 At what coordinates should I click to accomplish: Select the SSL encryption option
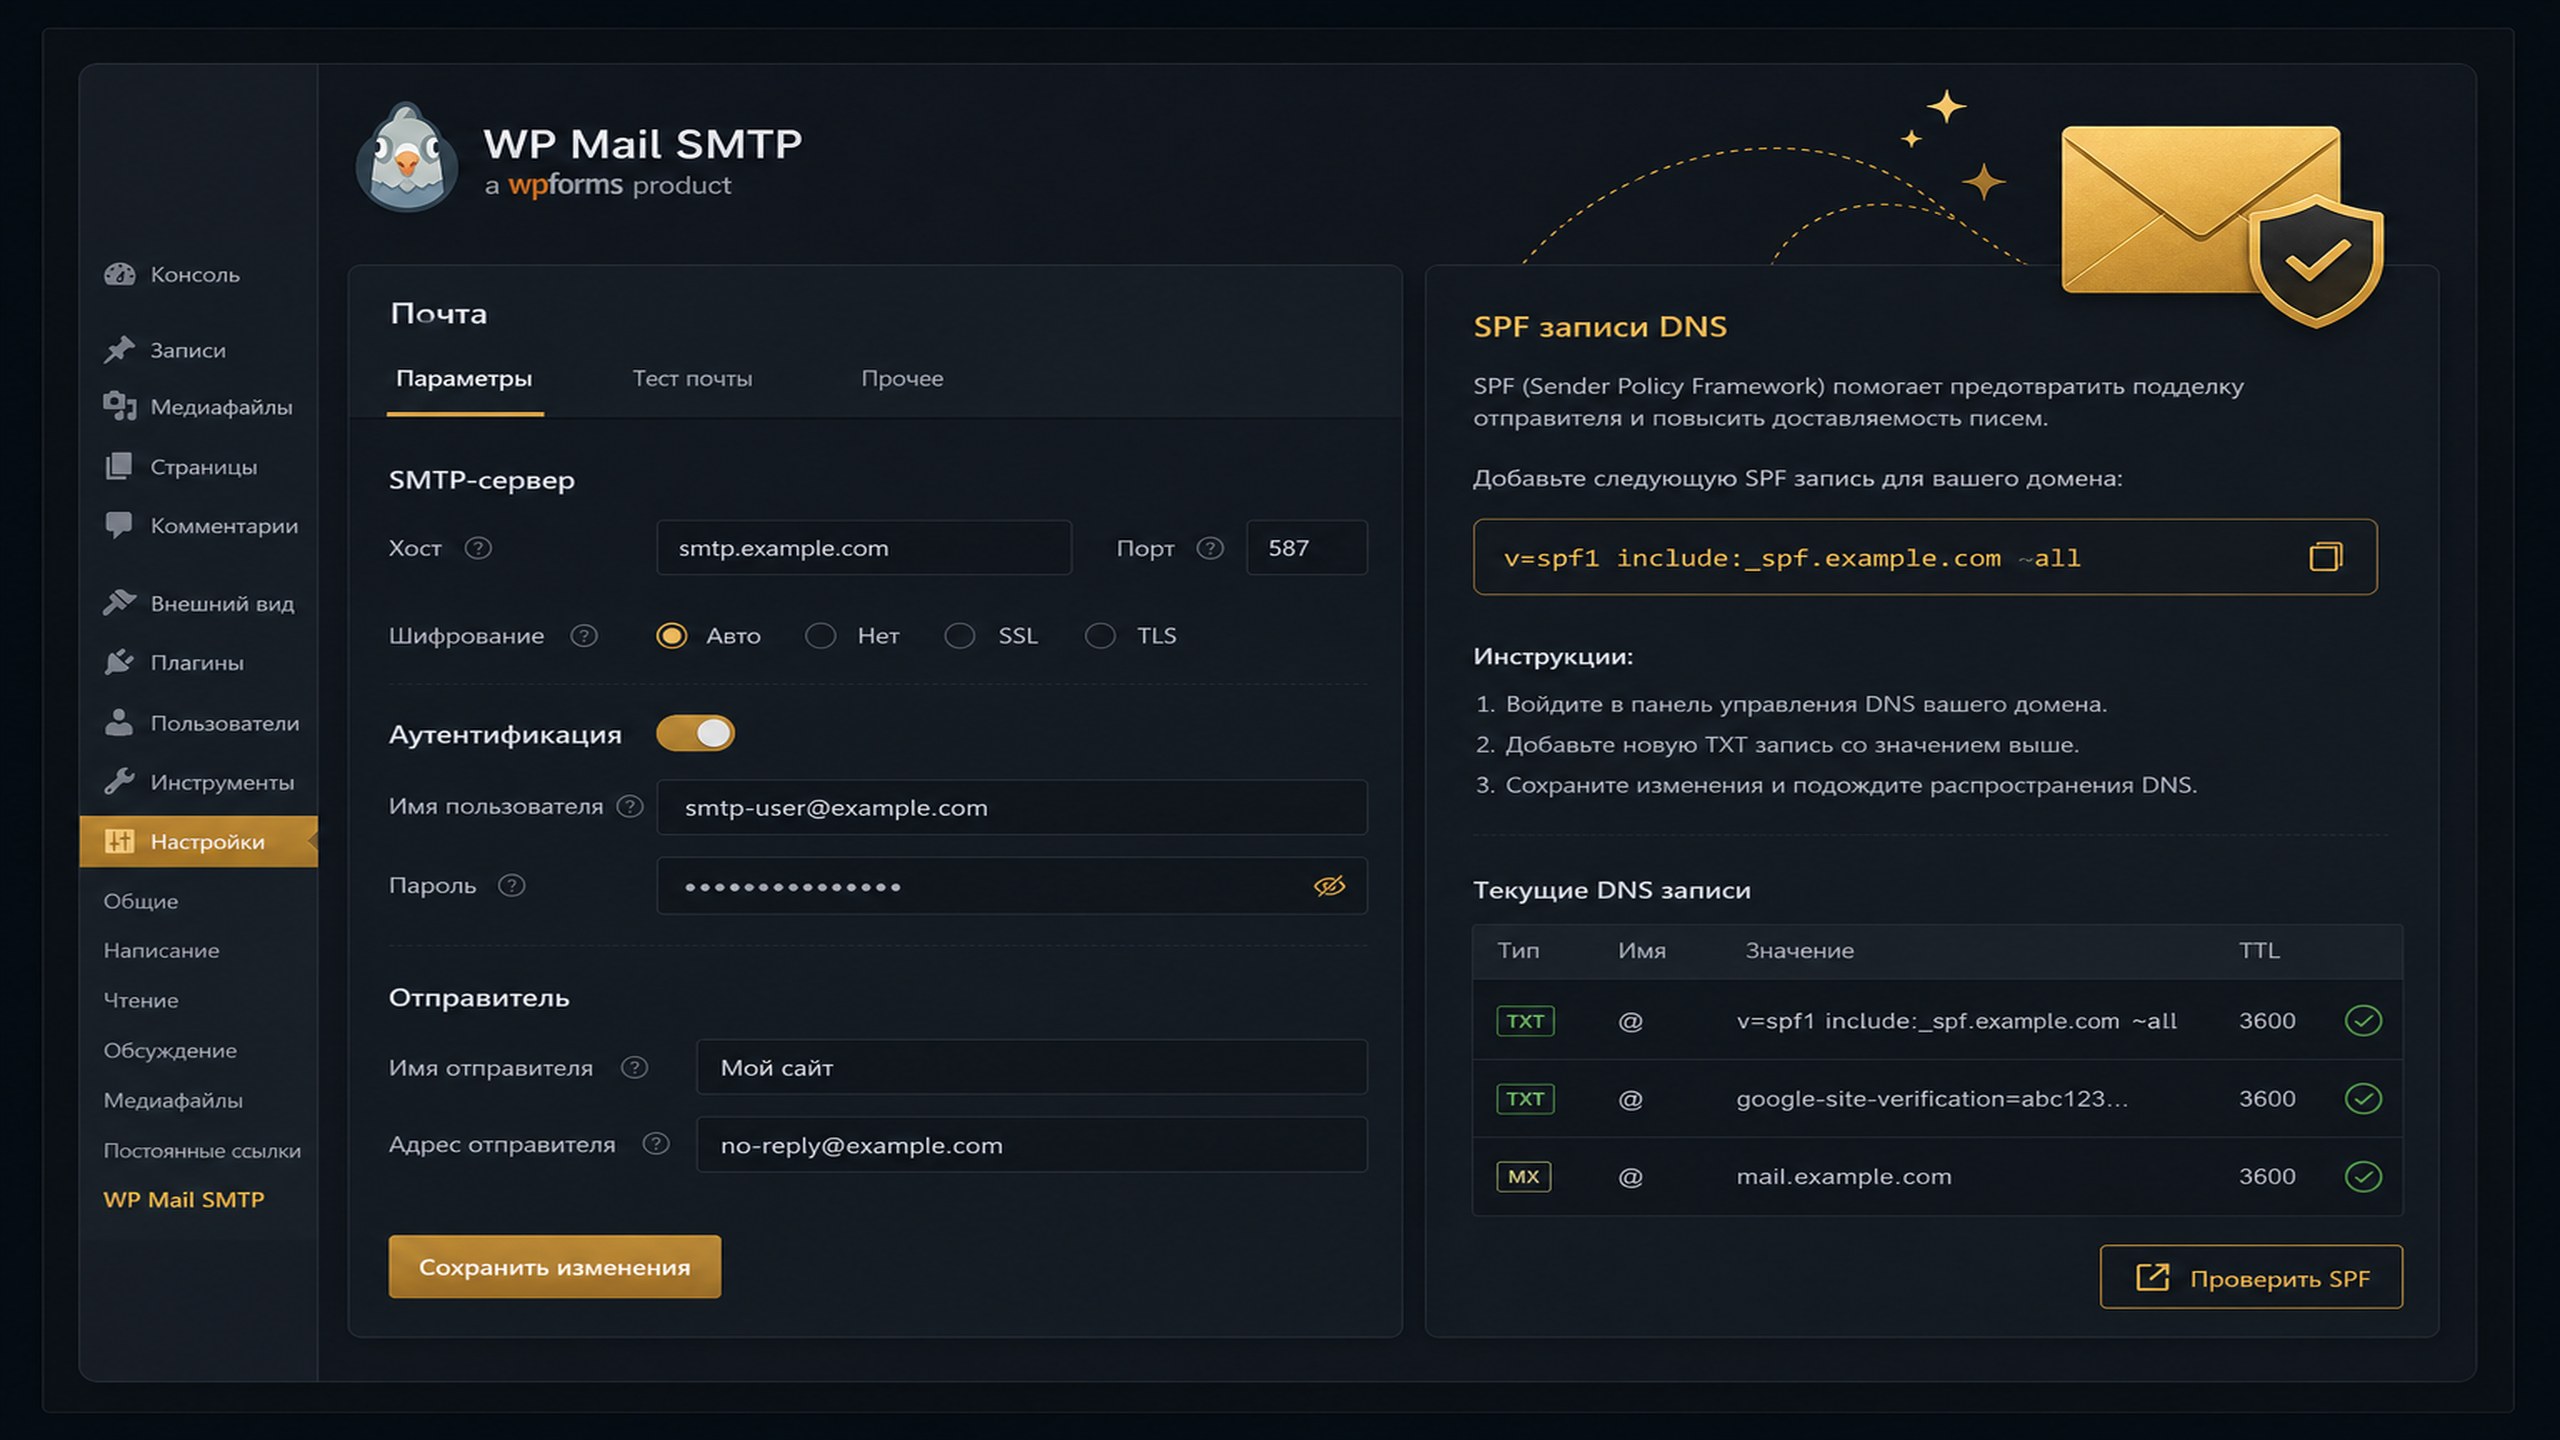tap(960, 636)
